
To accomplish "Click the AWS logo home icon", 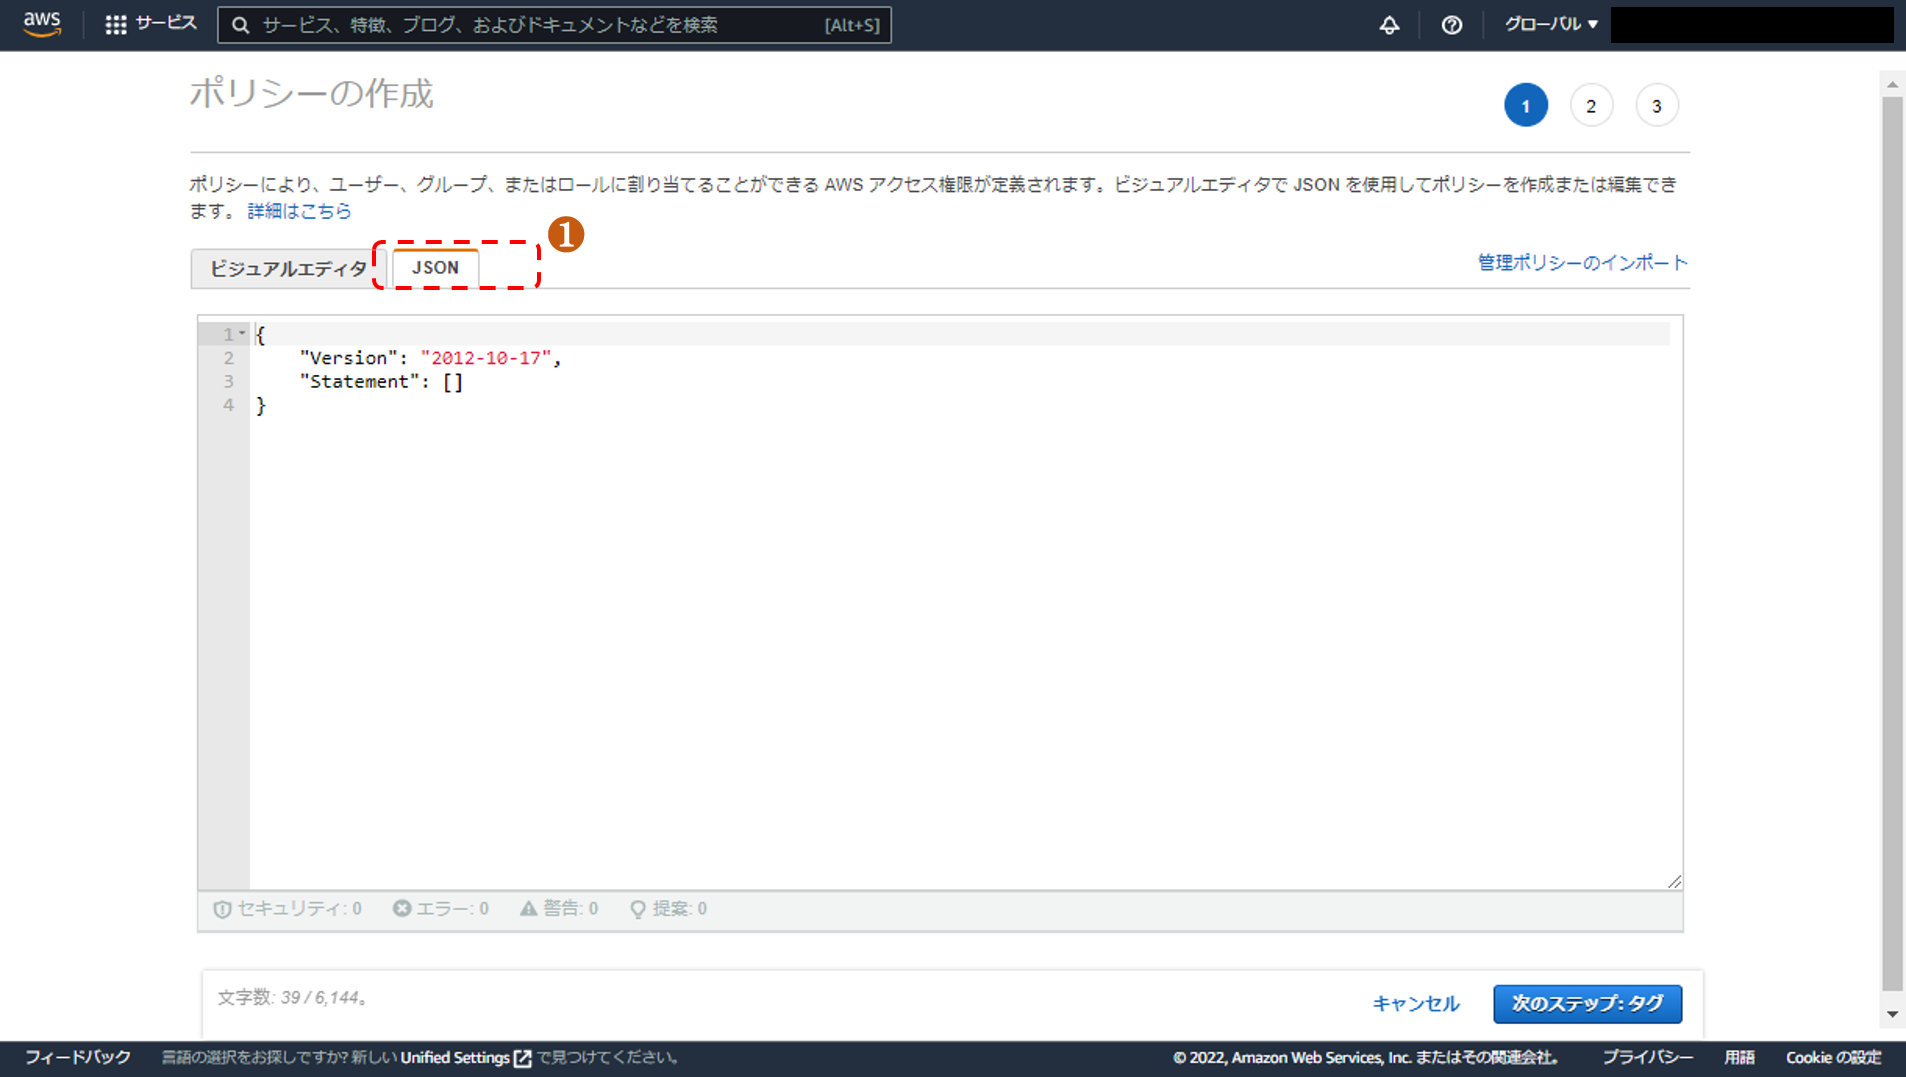I will 42,24.
